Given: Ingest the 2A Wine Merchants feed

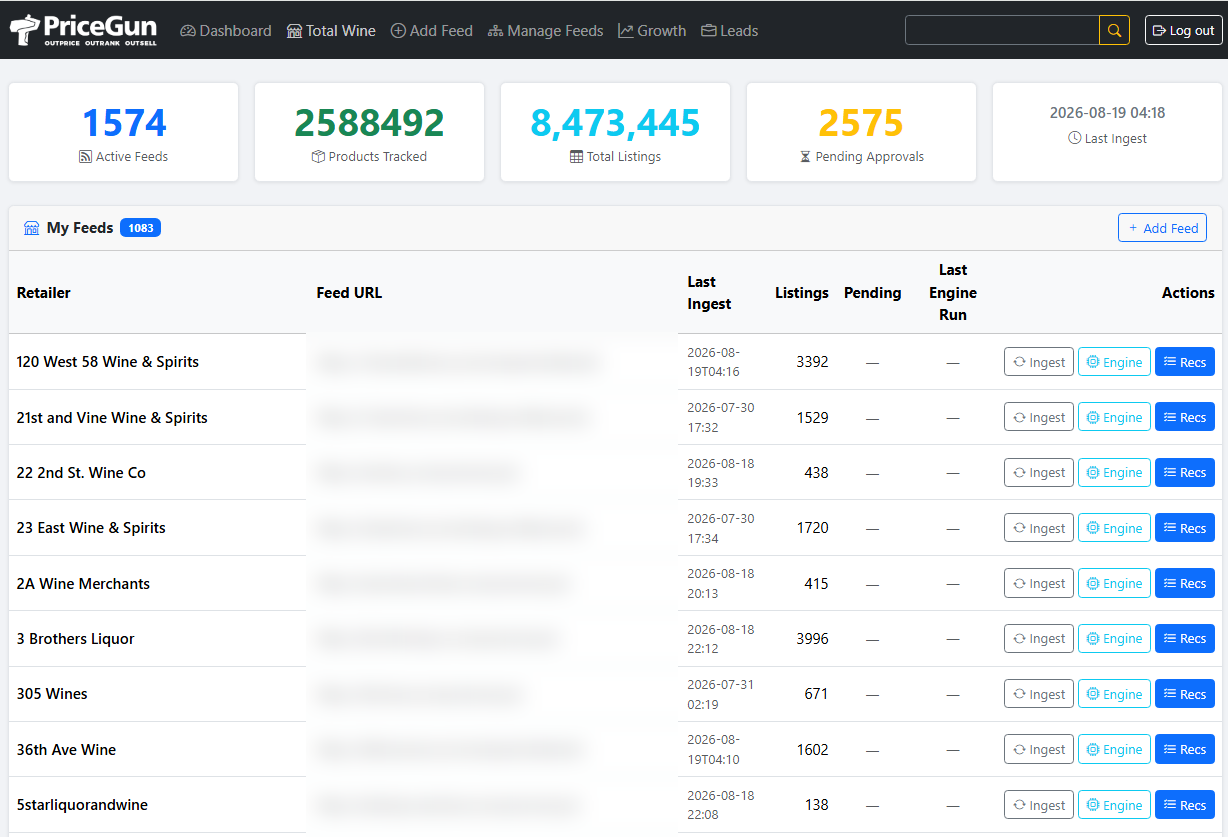Looking at the screenshot, I should [1039, 583].
